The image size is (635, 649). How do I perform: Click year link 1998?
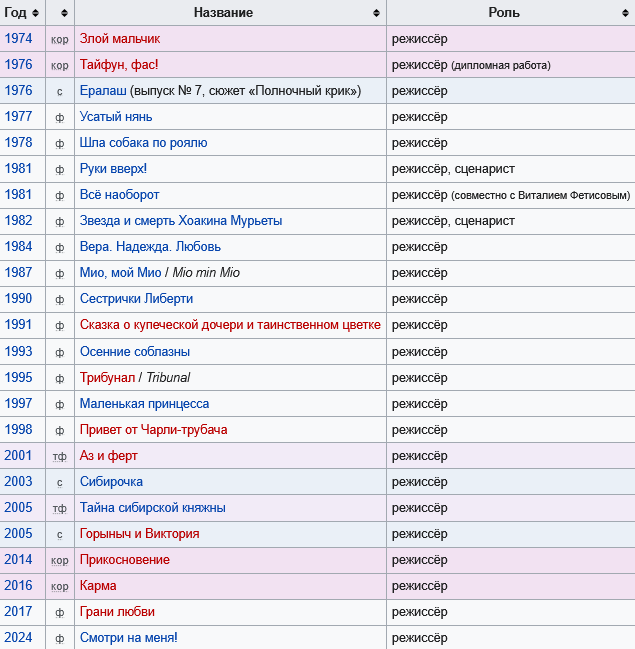(18, 430)
